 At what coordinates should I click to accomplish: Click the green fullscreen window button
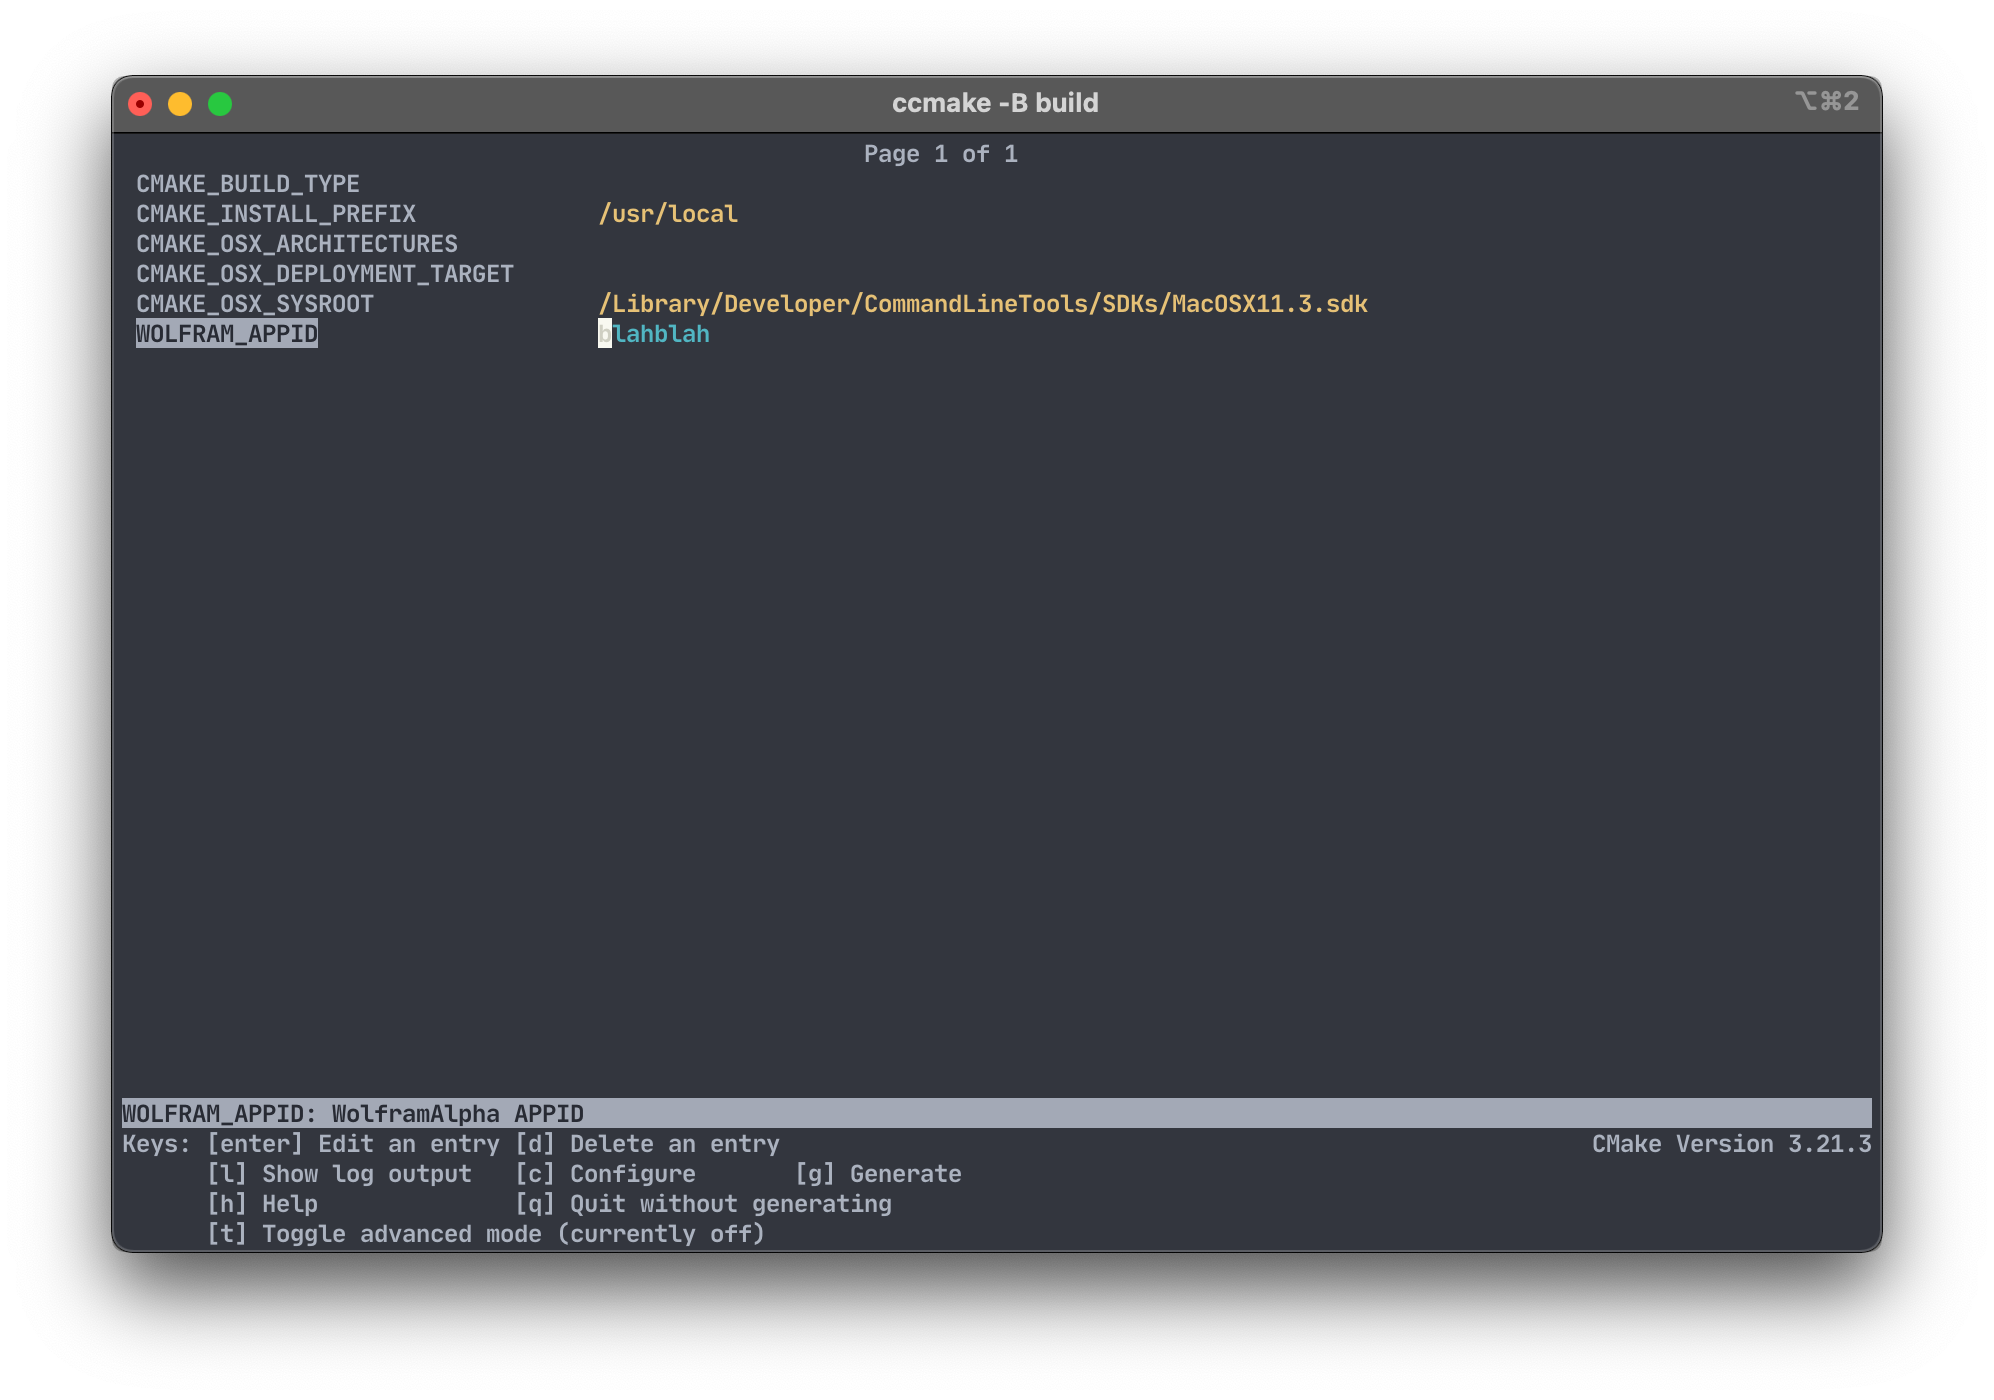pos(220,104)
